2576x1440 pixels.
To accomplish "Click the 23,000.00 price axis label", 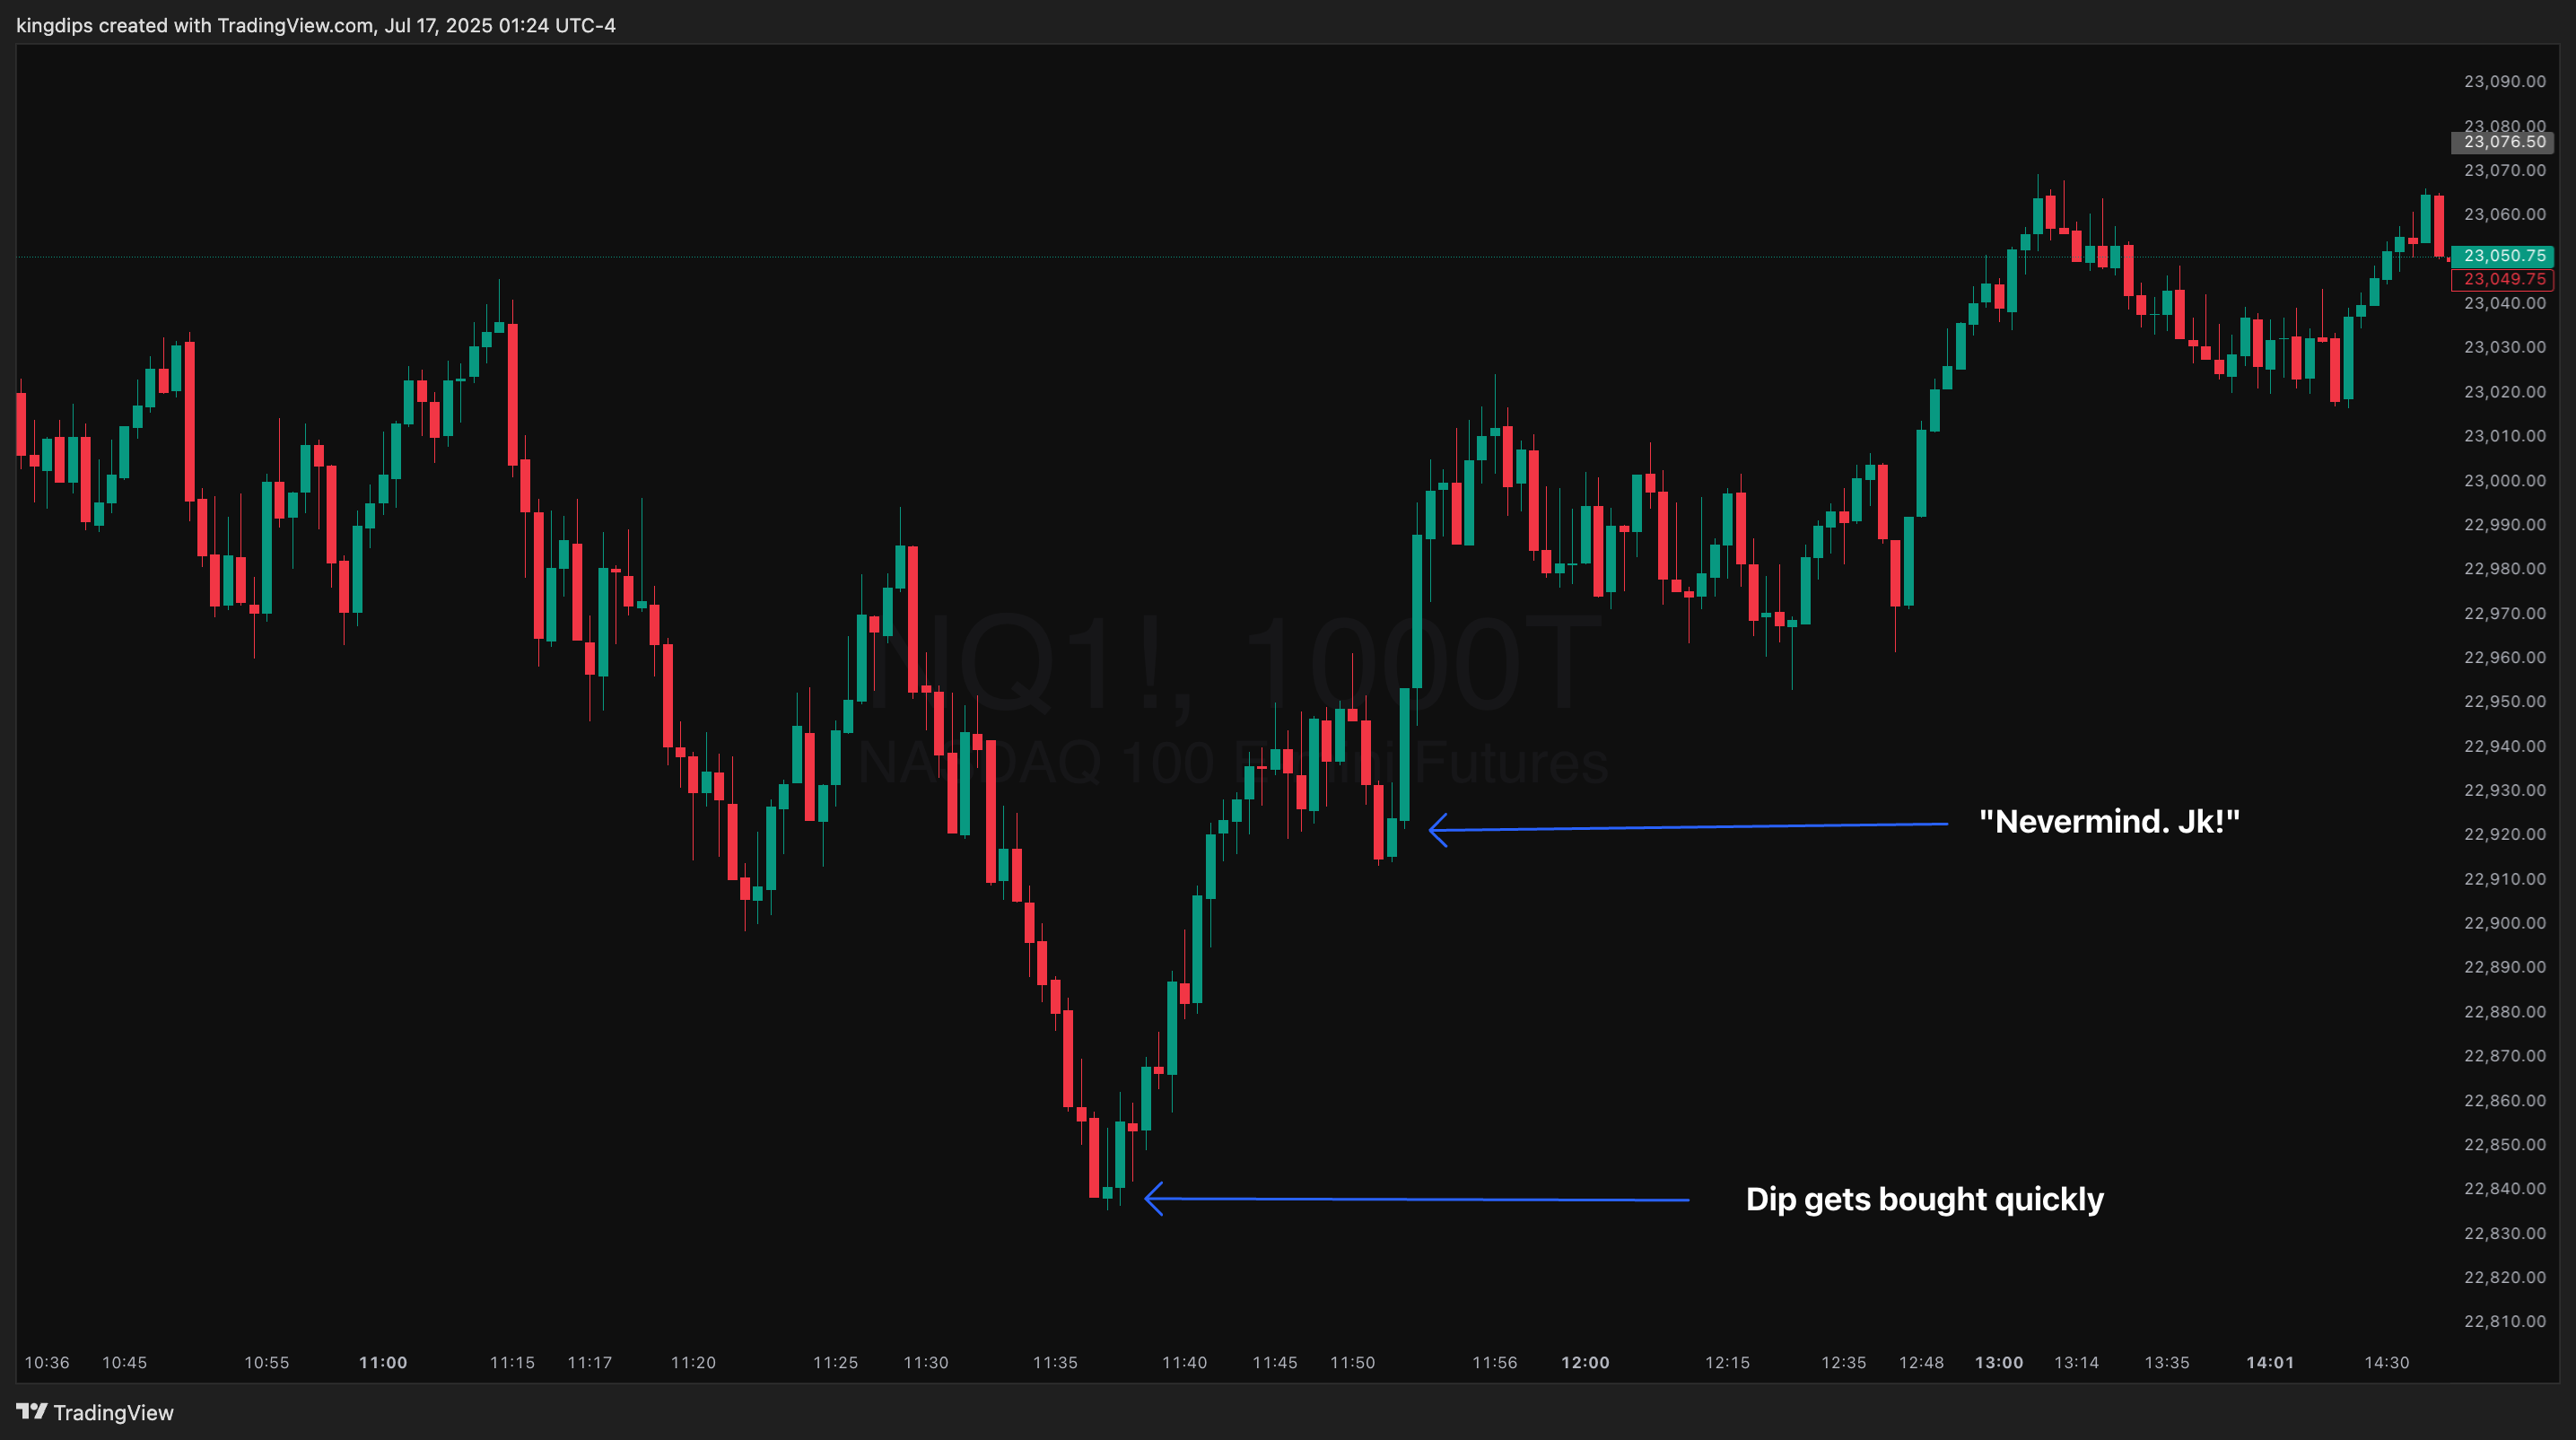I will pyautogui.click(x=2504, y=480).
